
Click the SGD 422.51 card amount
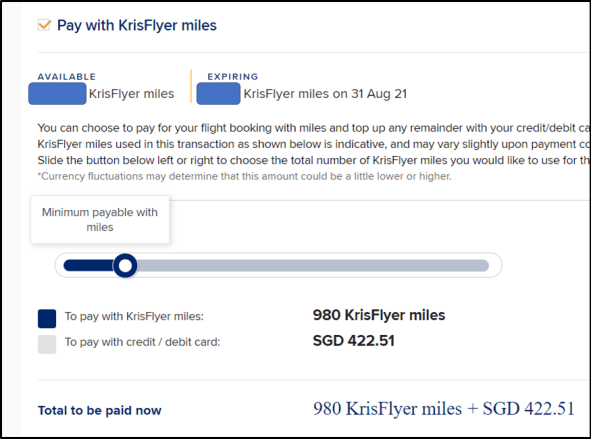point(354,341)
